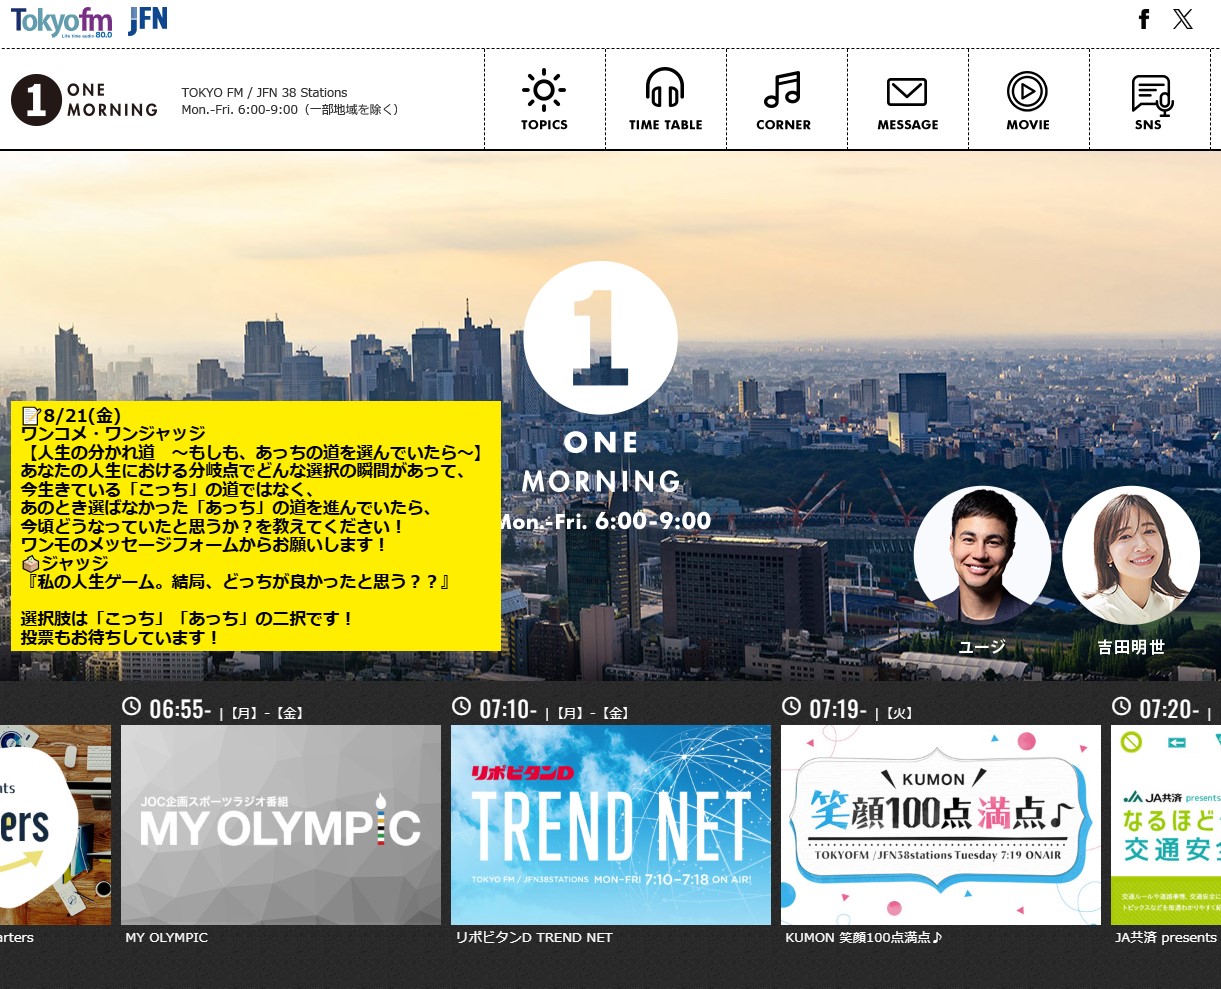Click the hero text Mon.-Fri. 6:00-9:00
Image resolution: width=1221 pixels, height=989 pixels.
click(x=605, y=521)
